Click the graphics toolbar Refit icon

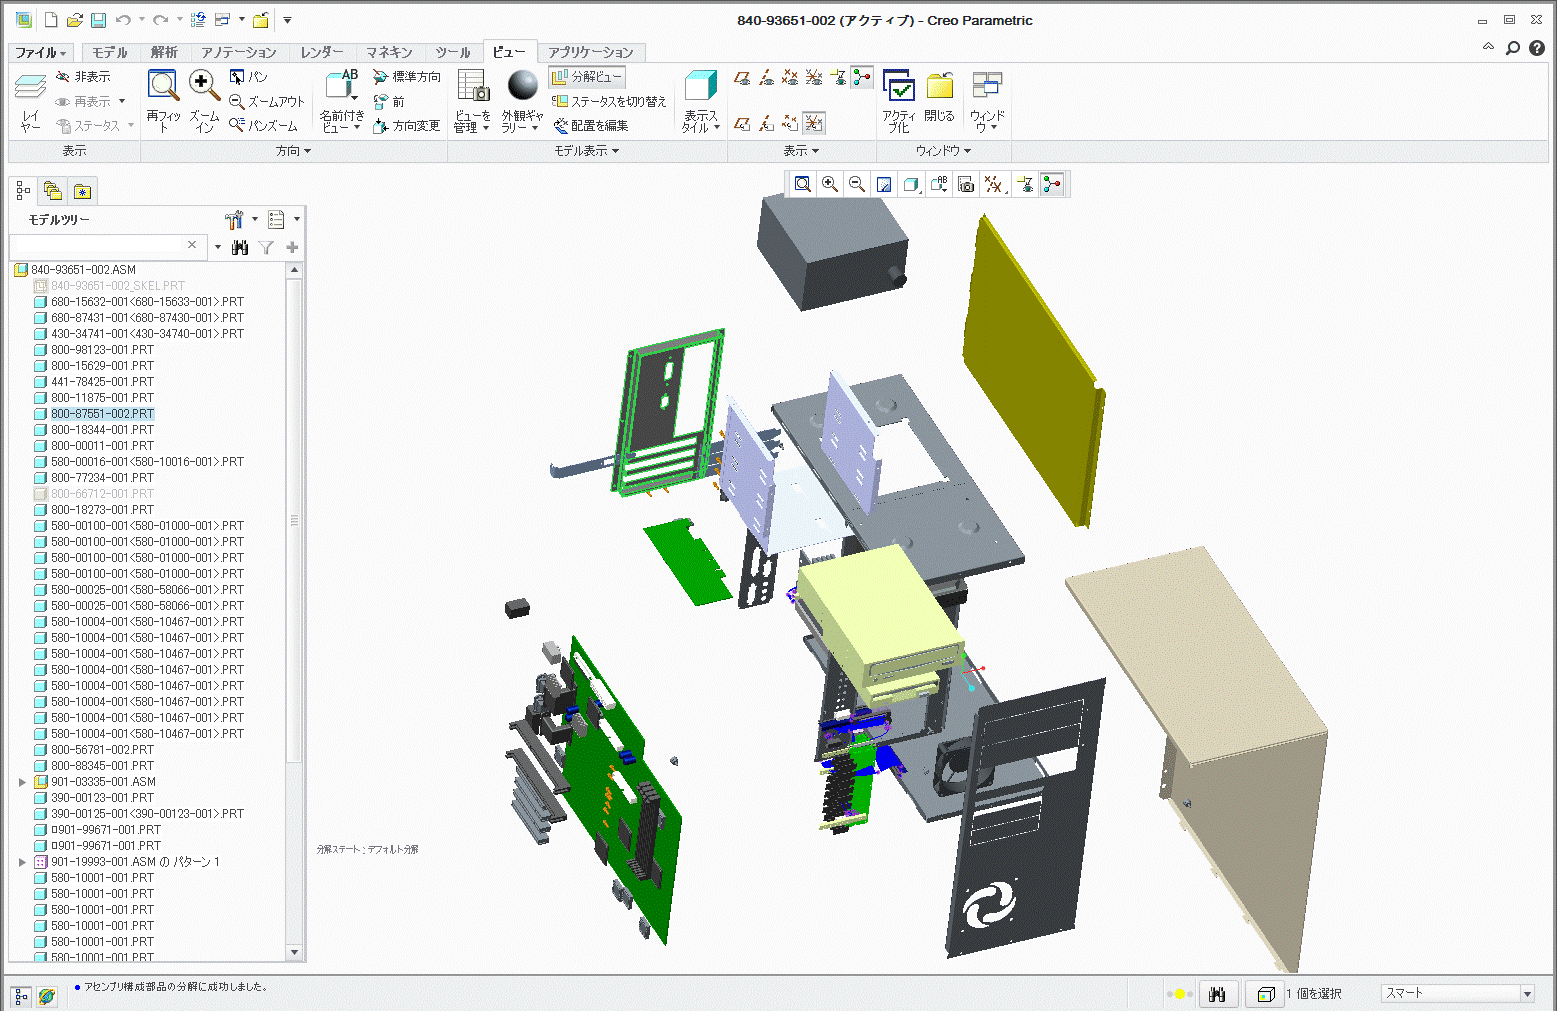click(802, 184)
